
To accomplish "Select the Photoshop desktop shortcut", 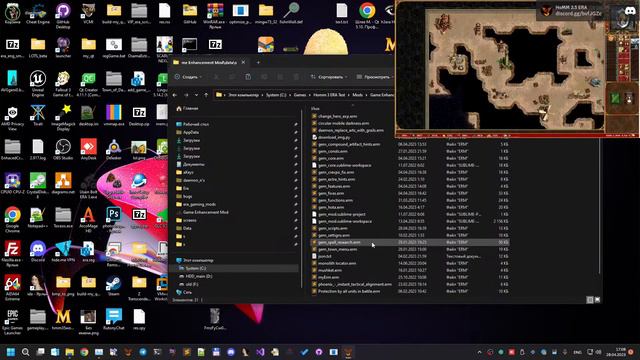I will pyautogui.click(x=113, y=219).
